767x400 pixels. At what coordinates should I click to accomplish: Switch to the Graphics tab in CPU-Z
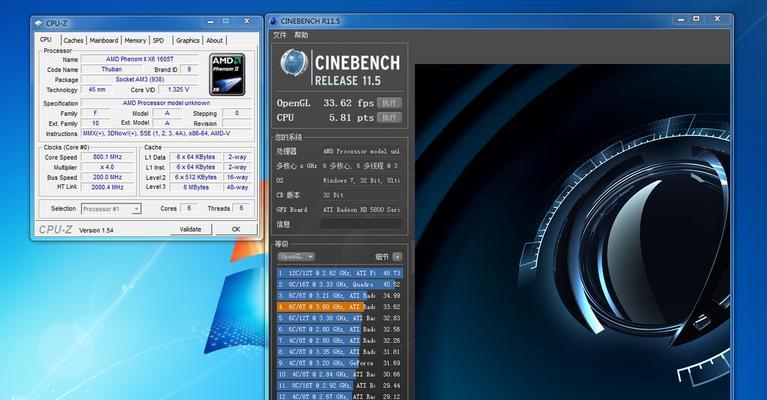(x=188, y=41)
